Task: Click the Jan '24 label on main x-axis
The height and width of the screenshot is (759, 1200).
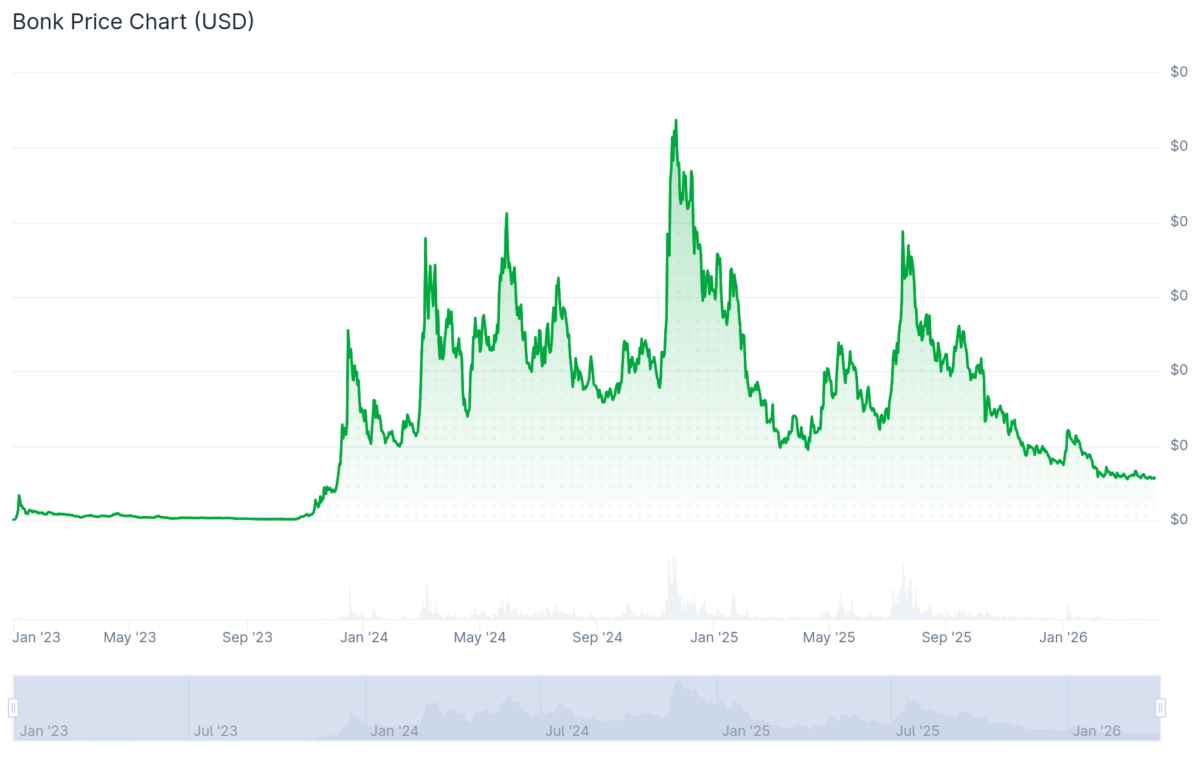Action: pyautogui.click(x=364, y=637)
